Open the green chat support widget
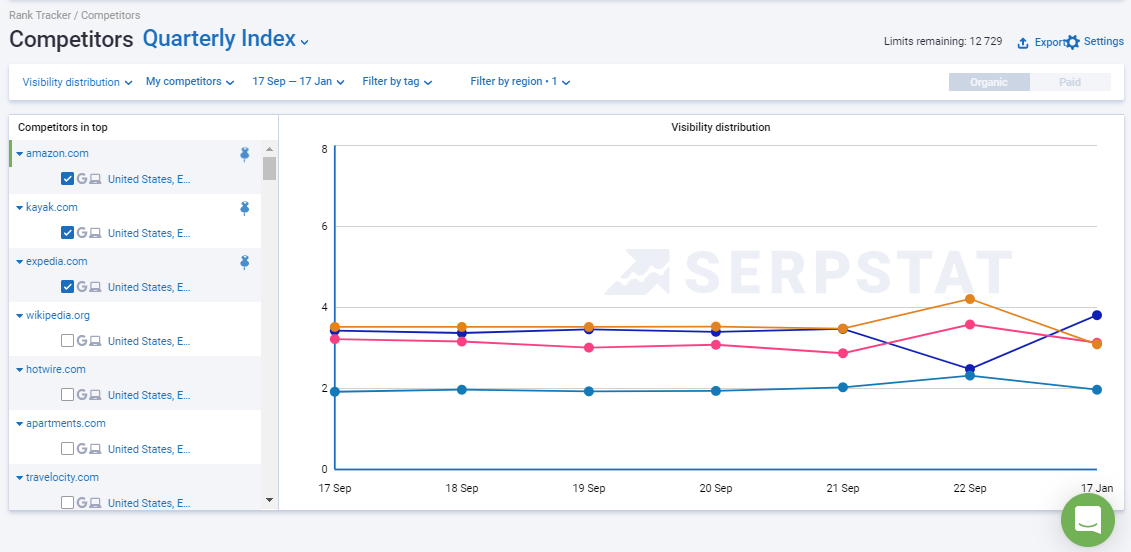 coord(1088,520)
